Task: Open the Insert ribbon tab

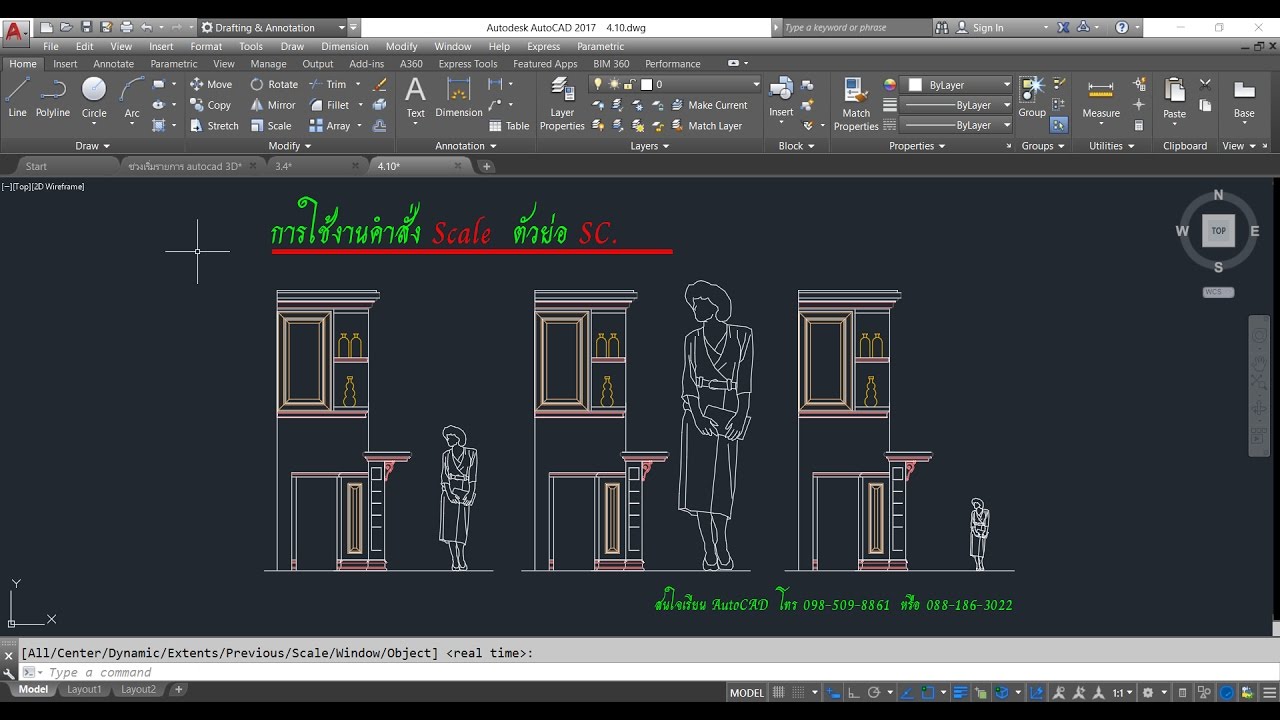Action: [65, 64]
